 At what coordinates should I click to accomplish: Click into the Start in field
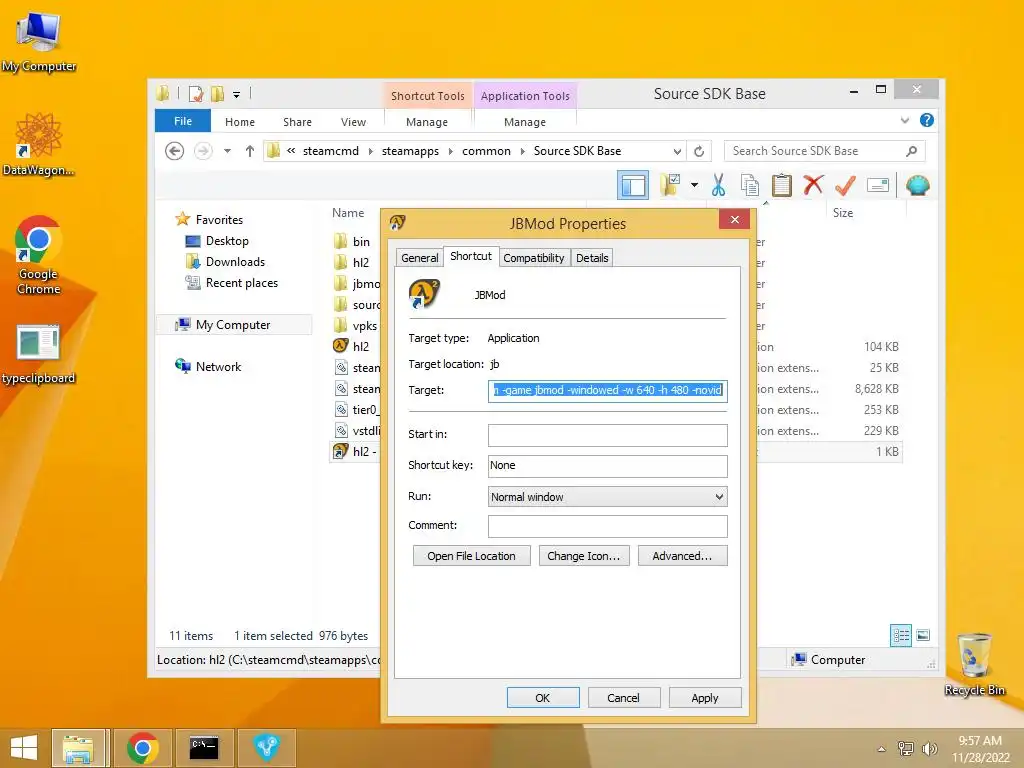pos(607,435)
